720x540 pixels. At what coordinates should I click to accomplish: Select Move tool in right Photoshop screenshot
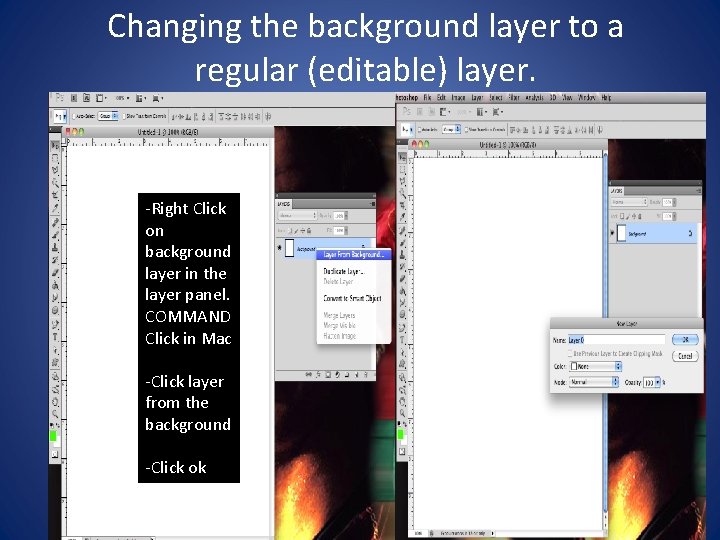coord(402,158)
